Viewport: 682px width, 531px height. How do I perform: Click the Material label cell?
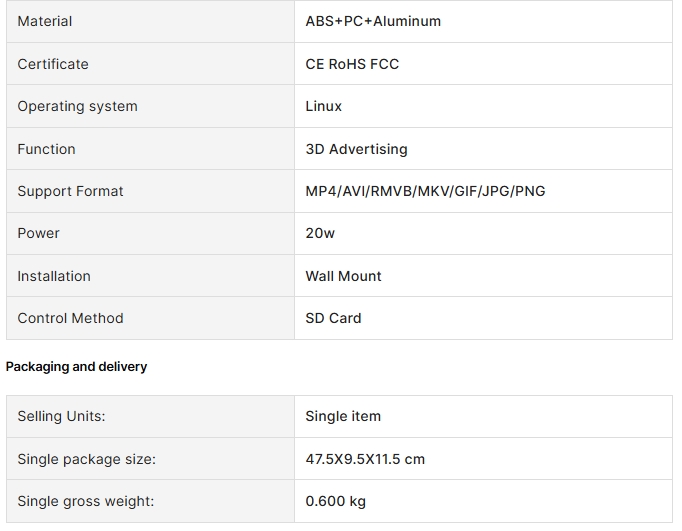[x=150, y=21]
